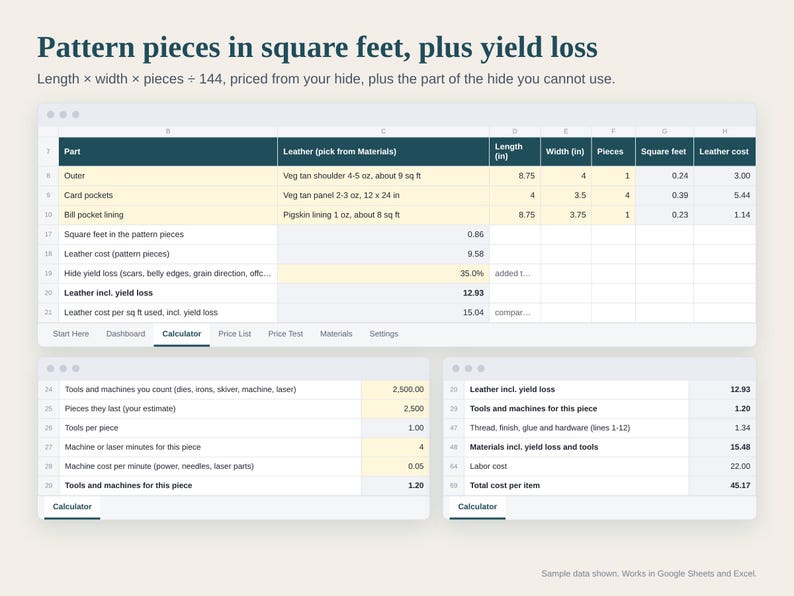Viewport: 794px width, 596px height.
Task: Switch to the Dashboard sheet tab
Action: pyautogui.click(x=126, y=334)
